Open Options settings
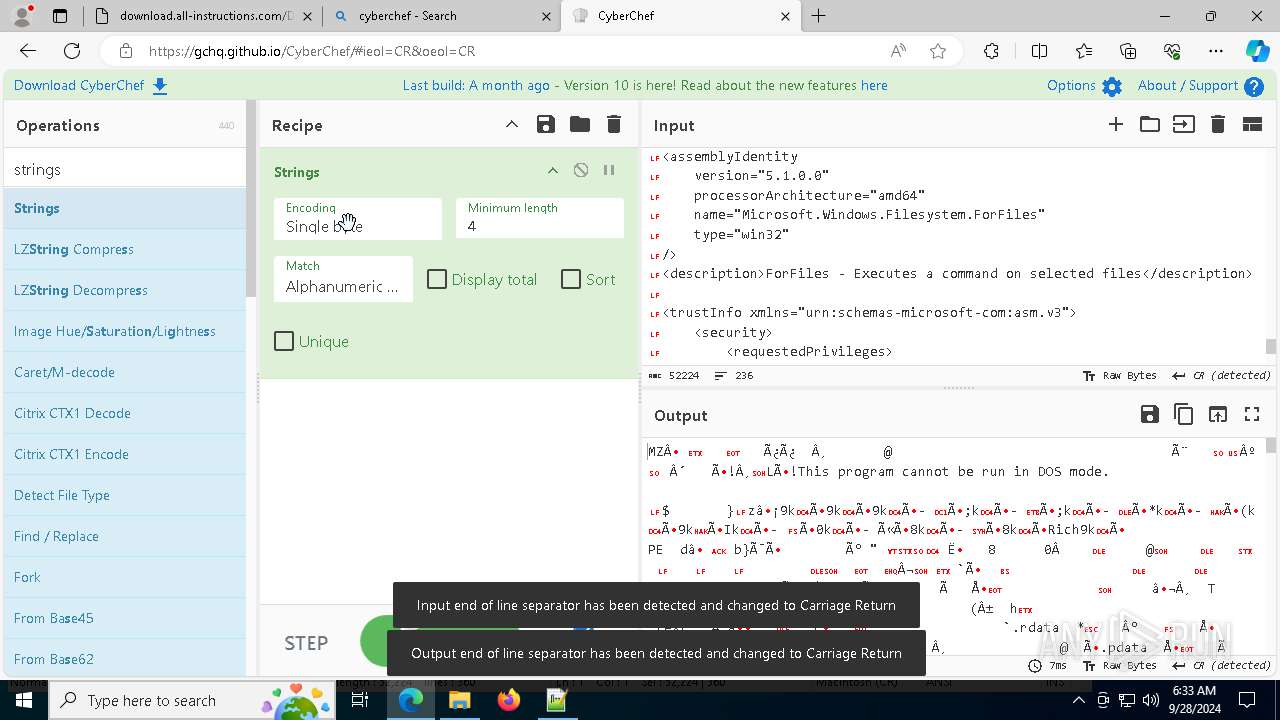Image resolution: width=1280 pixels, height=720 pixels. point(1084,86)
